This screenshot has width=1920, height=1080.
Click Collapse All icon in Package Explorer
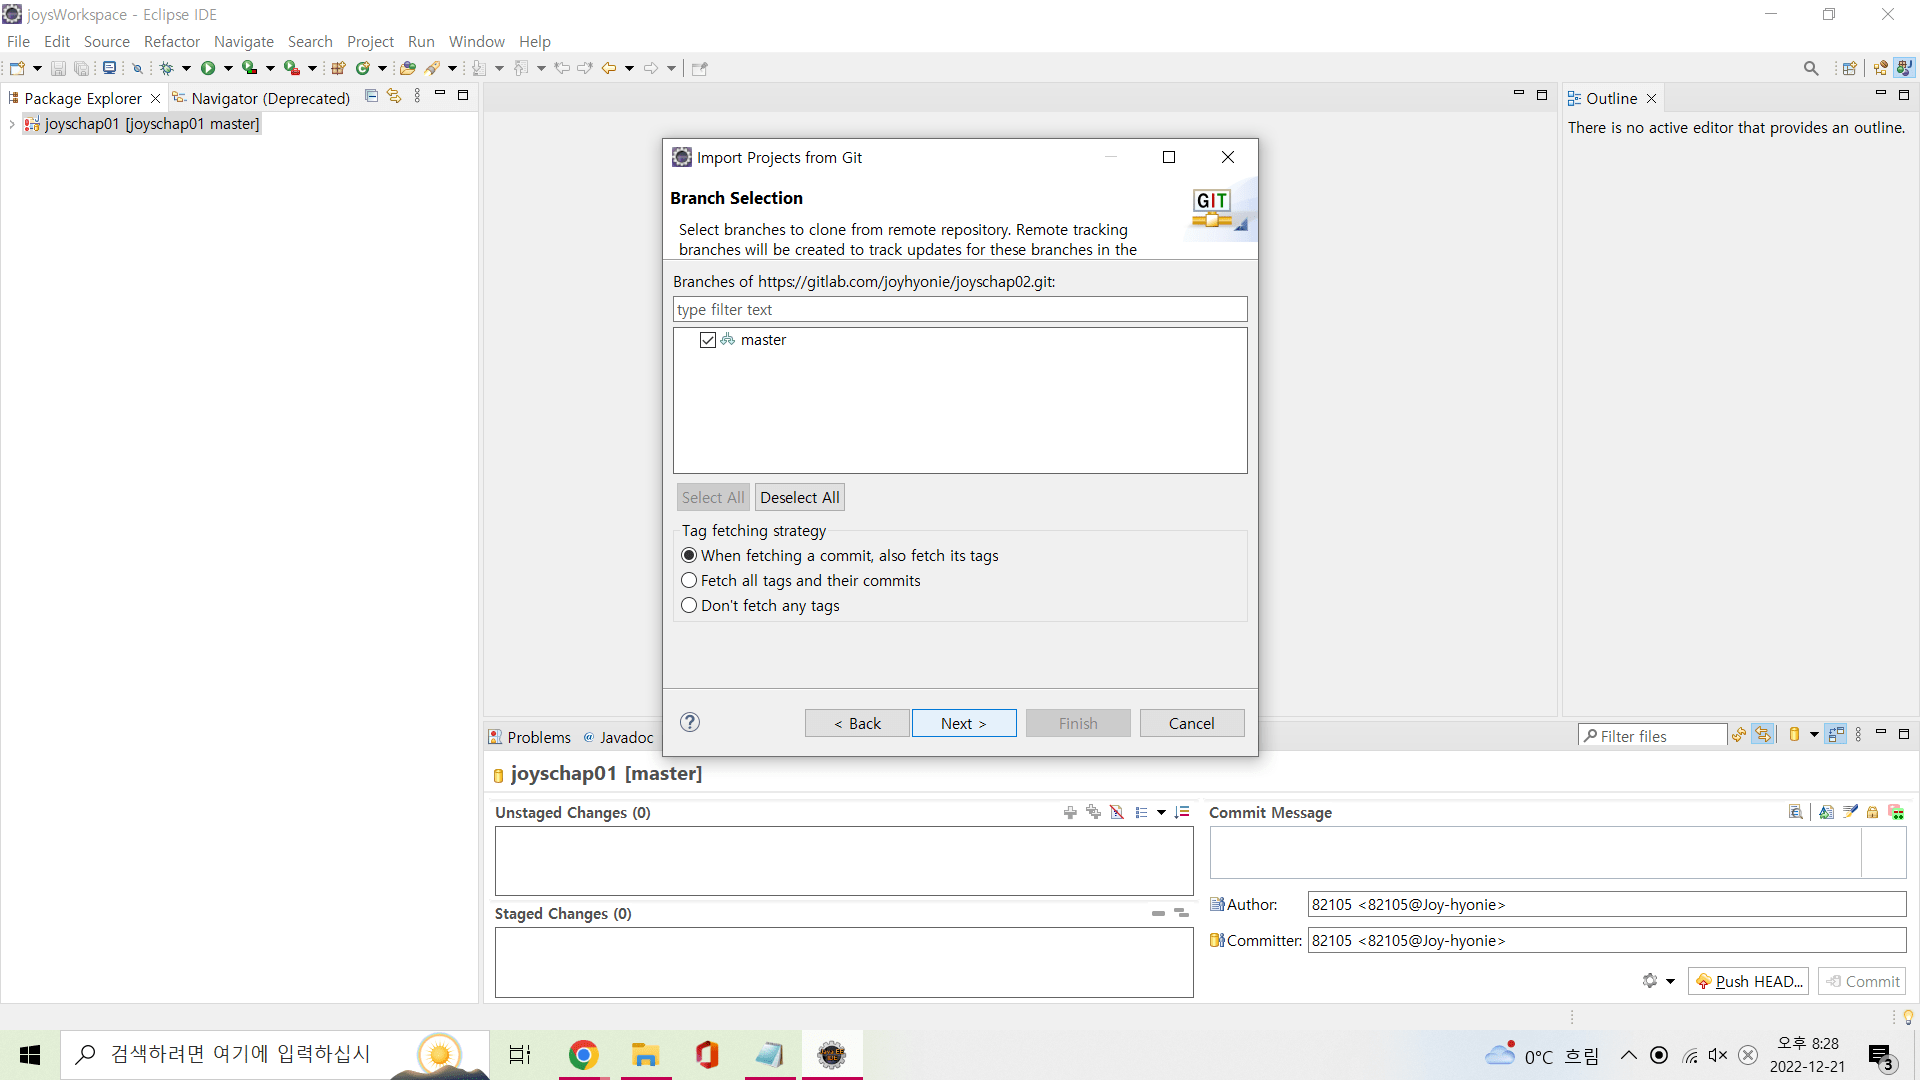(371, 96)
